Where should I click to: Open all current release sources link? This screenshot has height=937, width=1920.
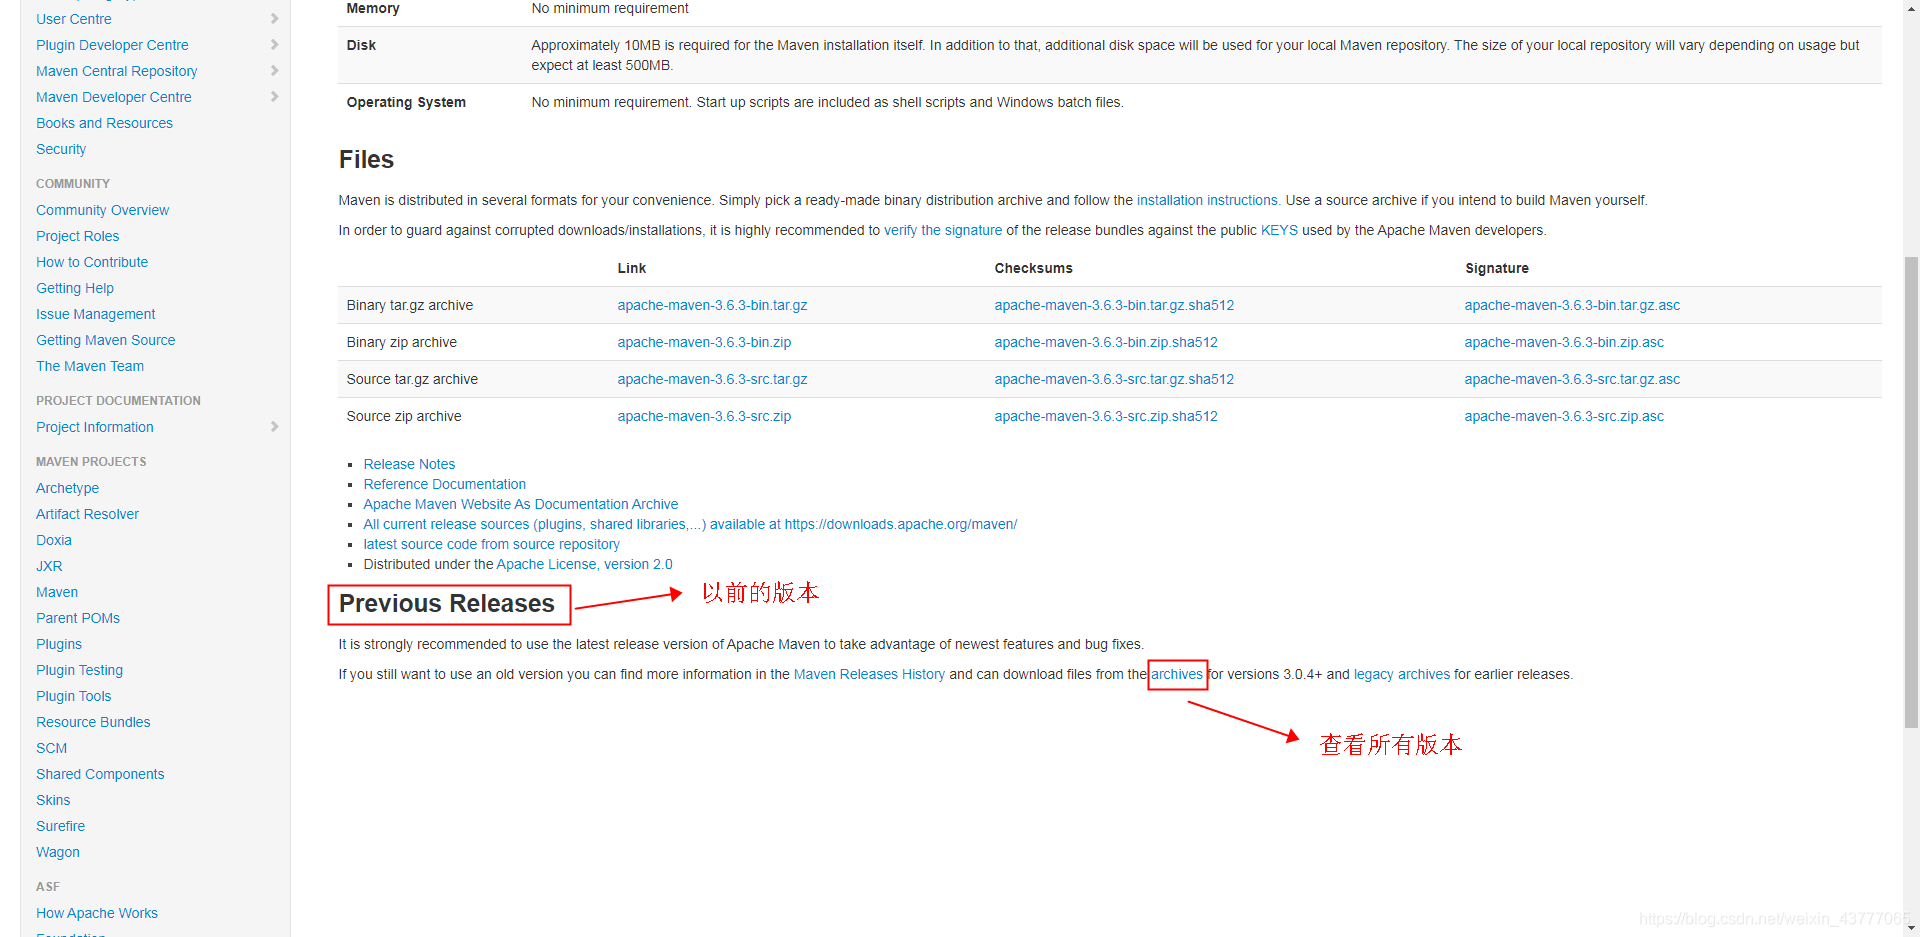pyautogui.click(x=690, y=524)
